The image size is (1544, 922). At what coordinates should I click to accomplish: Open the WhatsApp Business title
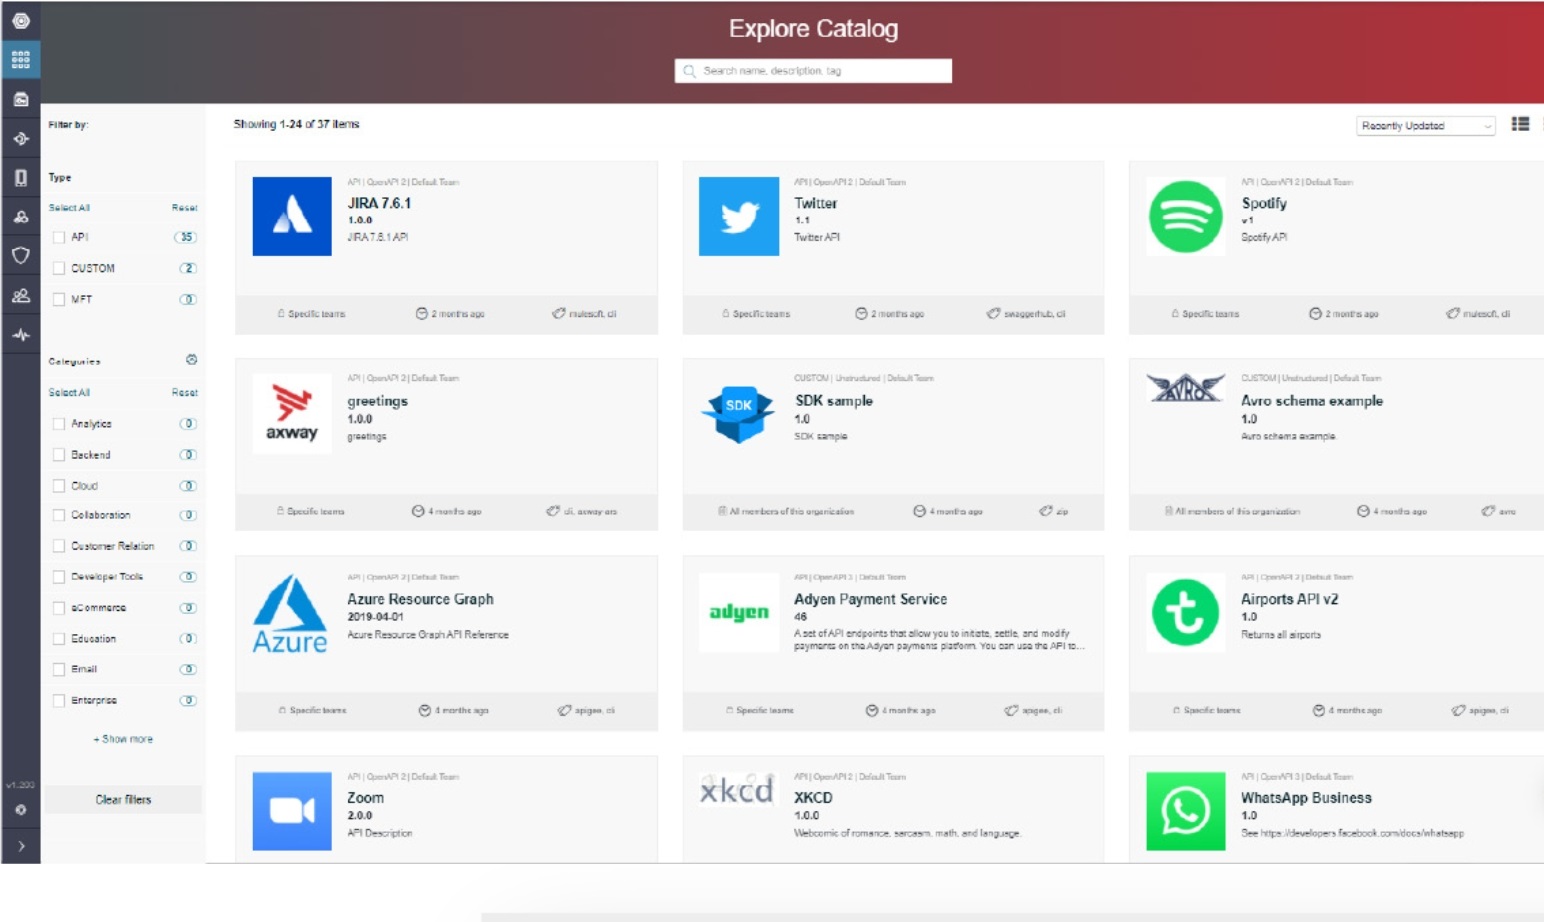pyautogui.click(x=1306, y=798)
